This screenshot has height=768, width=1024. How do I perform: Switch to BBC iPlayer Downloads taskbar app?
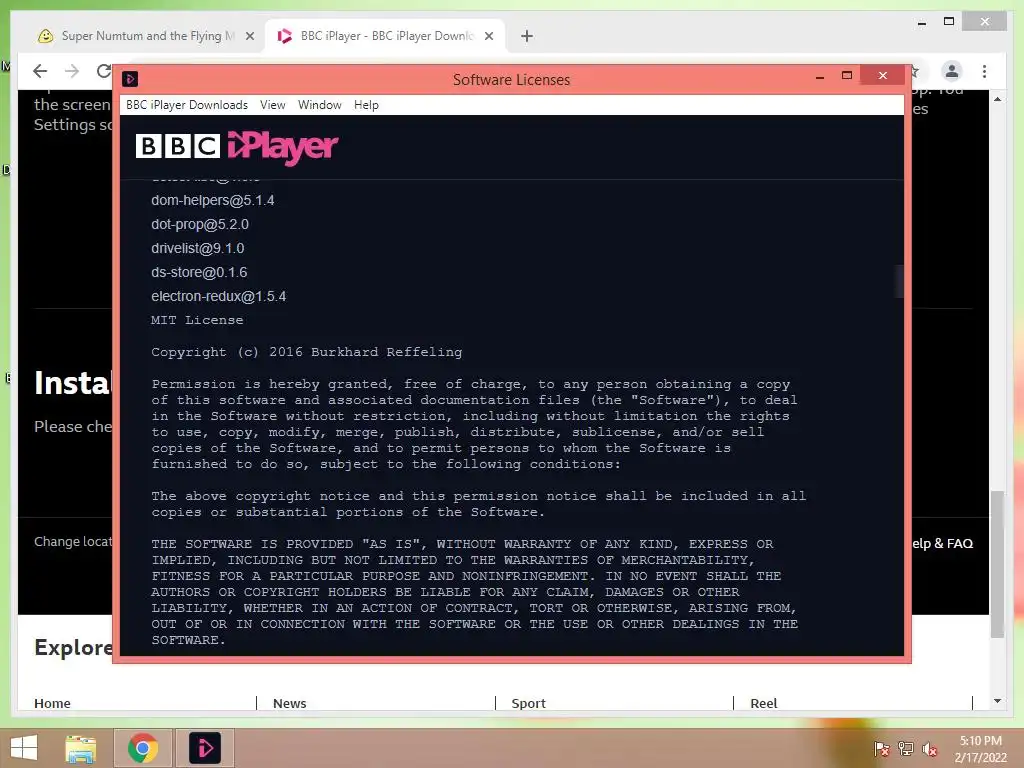204,748
